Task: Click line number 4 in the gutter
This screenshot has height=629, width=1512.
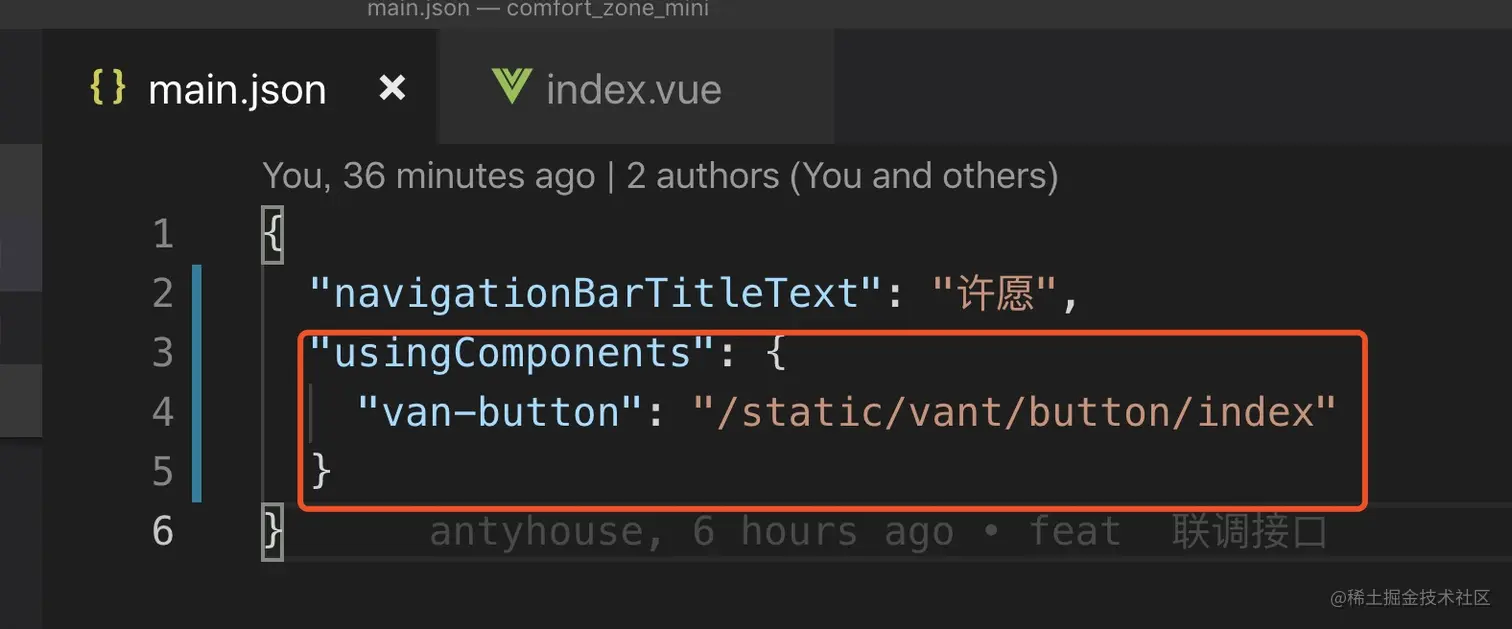Action: (x=163, y=412)
